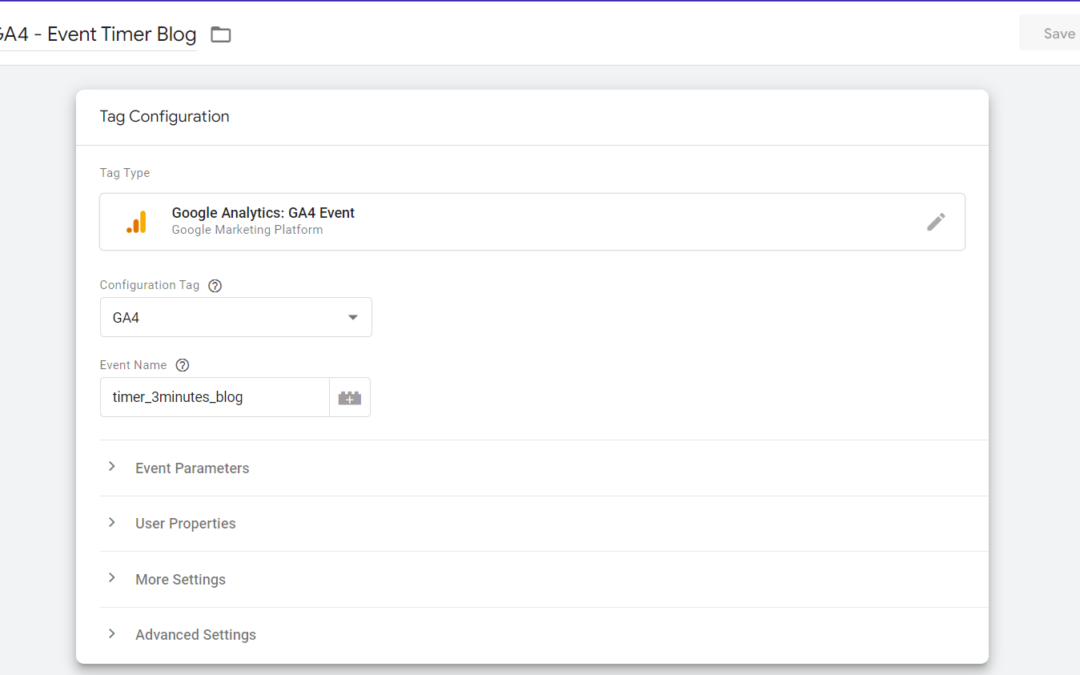Expand the User Properties section
This screenshot has width=1080, height=675.
point(185,524)
